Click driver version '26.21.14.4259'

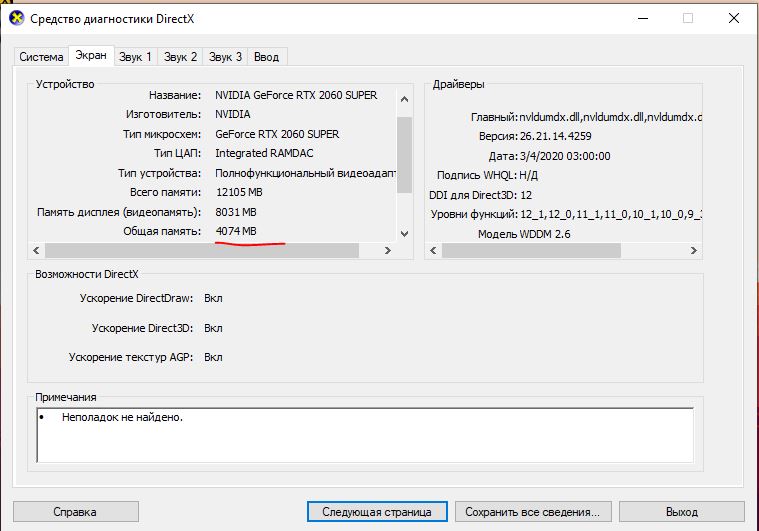click(556, 137)
